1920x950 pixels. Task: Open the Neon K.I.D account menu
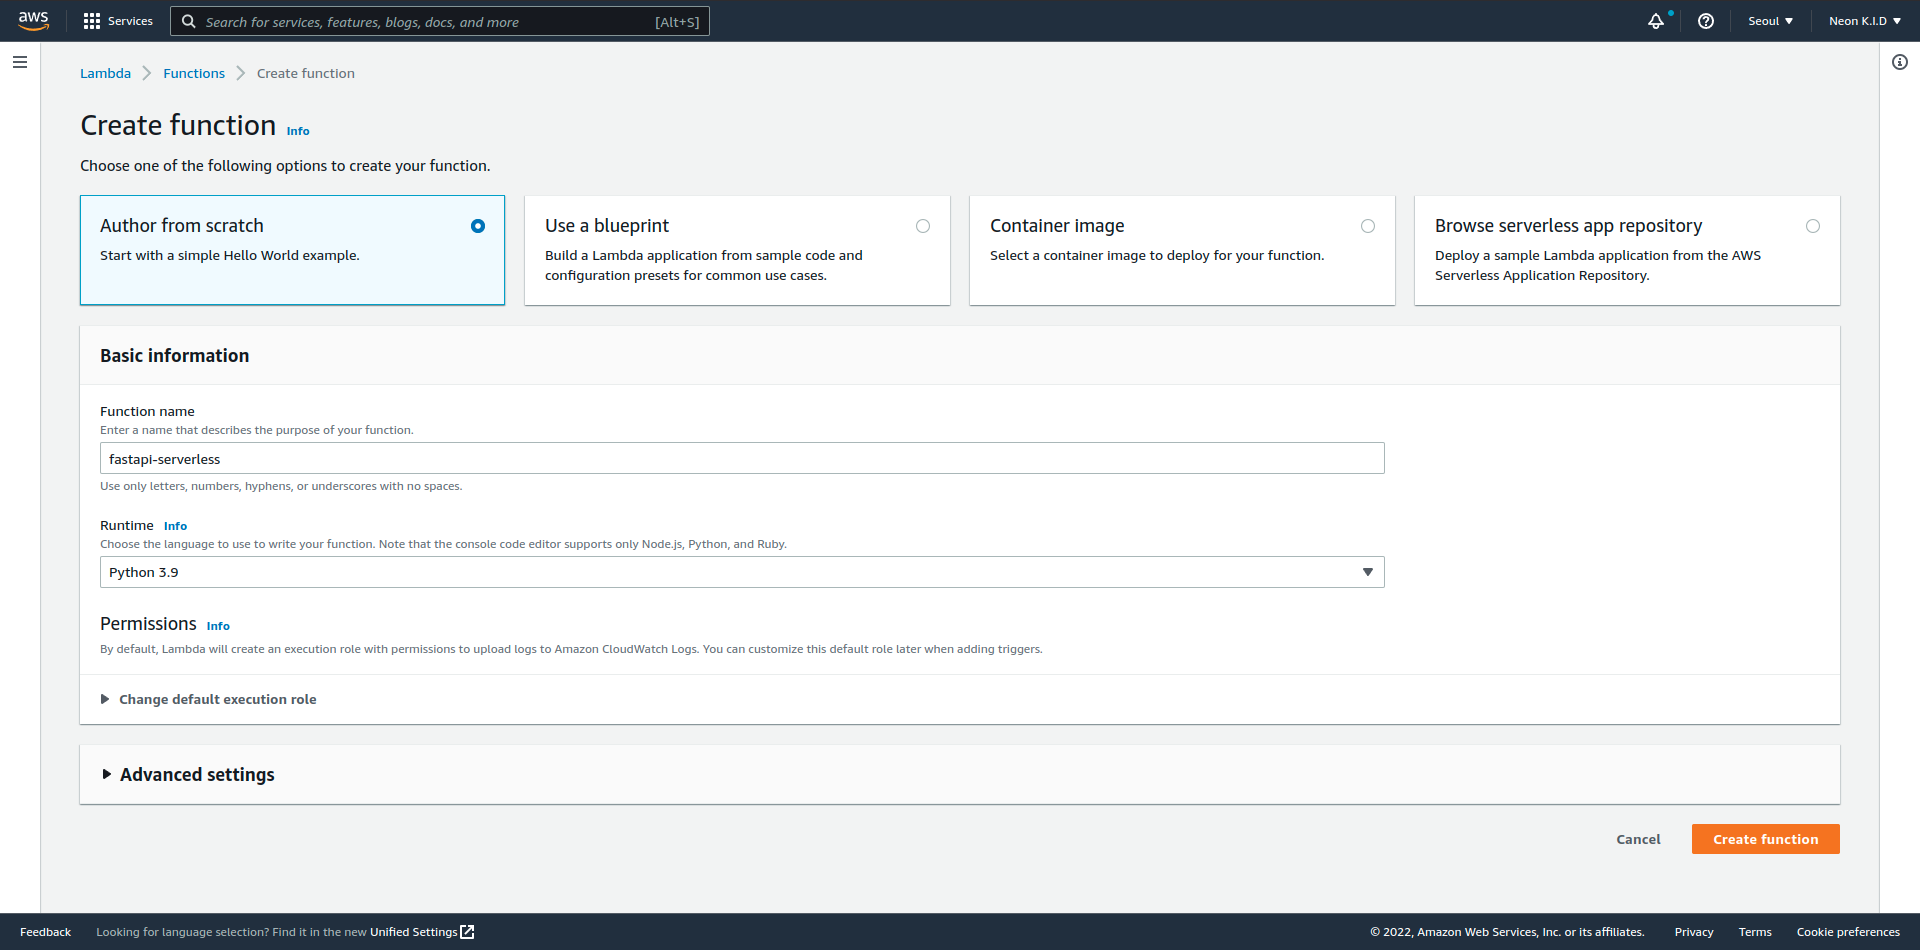coord(1865,21)
